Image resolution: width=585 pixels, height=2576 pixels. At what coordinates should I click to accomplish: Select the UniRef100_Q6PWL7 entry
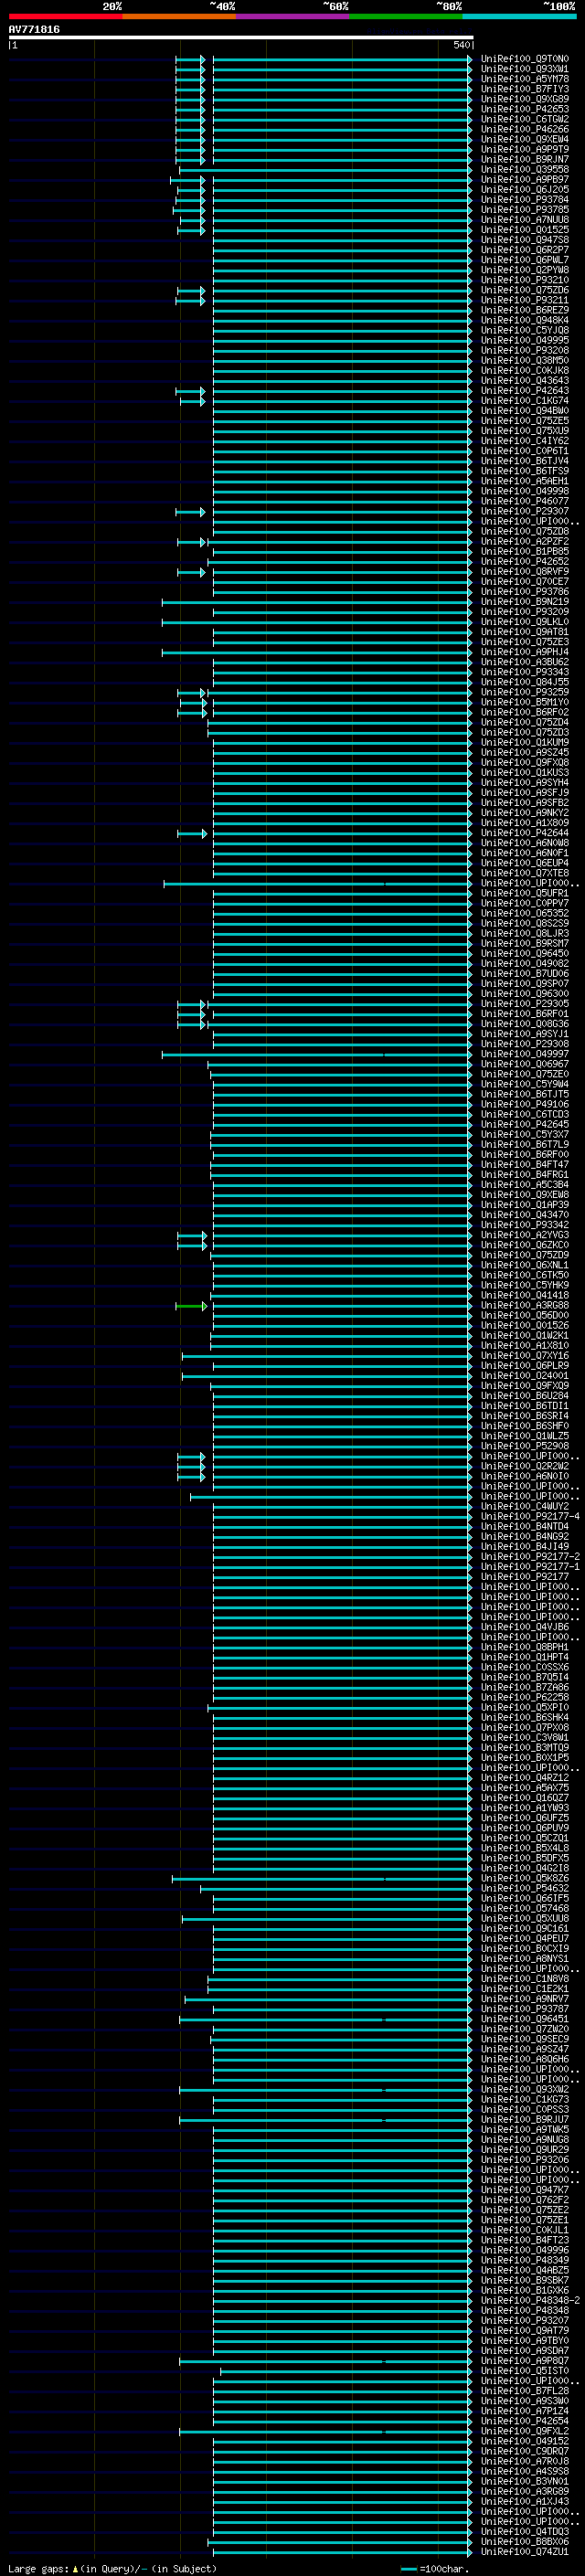[524, 260]
